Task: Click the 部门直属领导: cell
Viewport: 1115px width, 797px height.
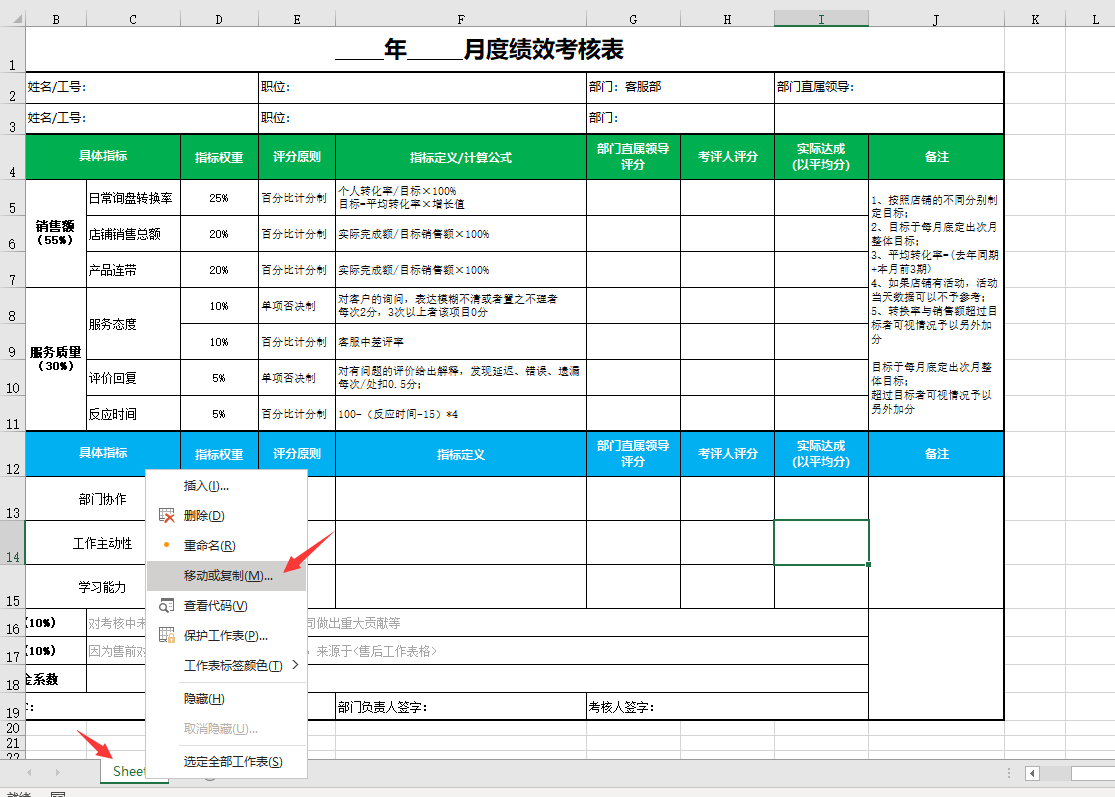Action: tap(889, 87)
